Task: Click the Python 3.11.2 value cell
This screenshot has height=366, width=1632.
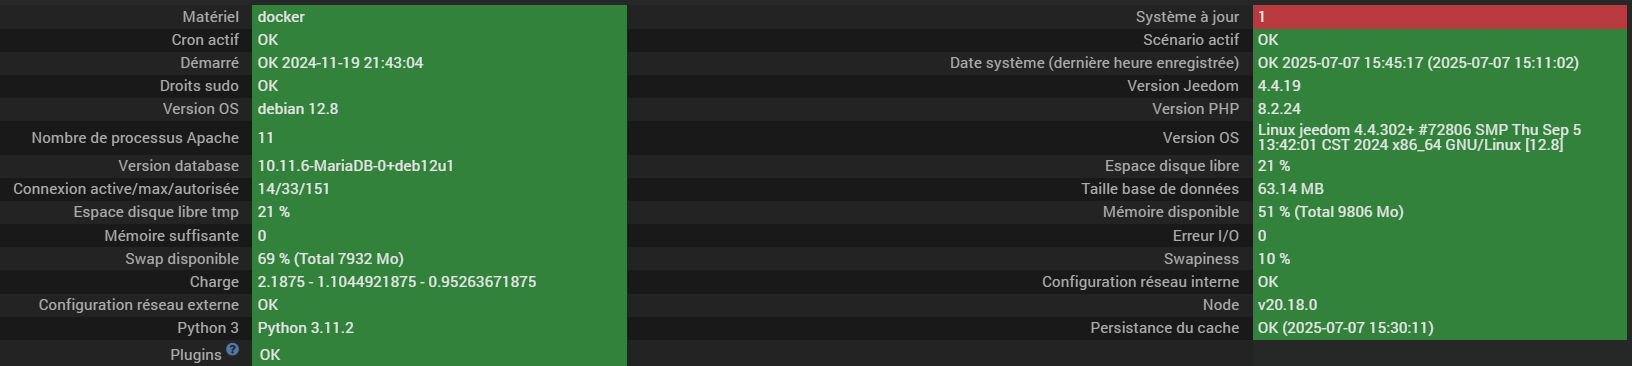Action: tap(439, 328)
